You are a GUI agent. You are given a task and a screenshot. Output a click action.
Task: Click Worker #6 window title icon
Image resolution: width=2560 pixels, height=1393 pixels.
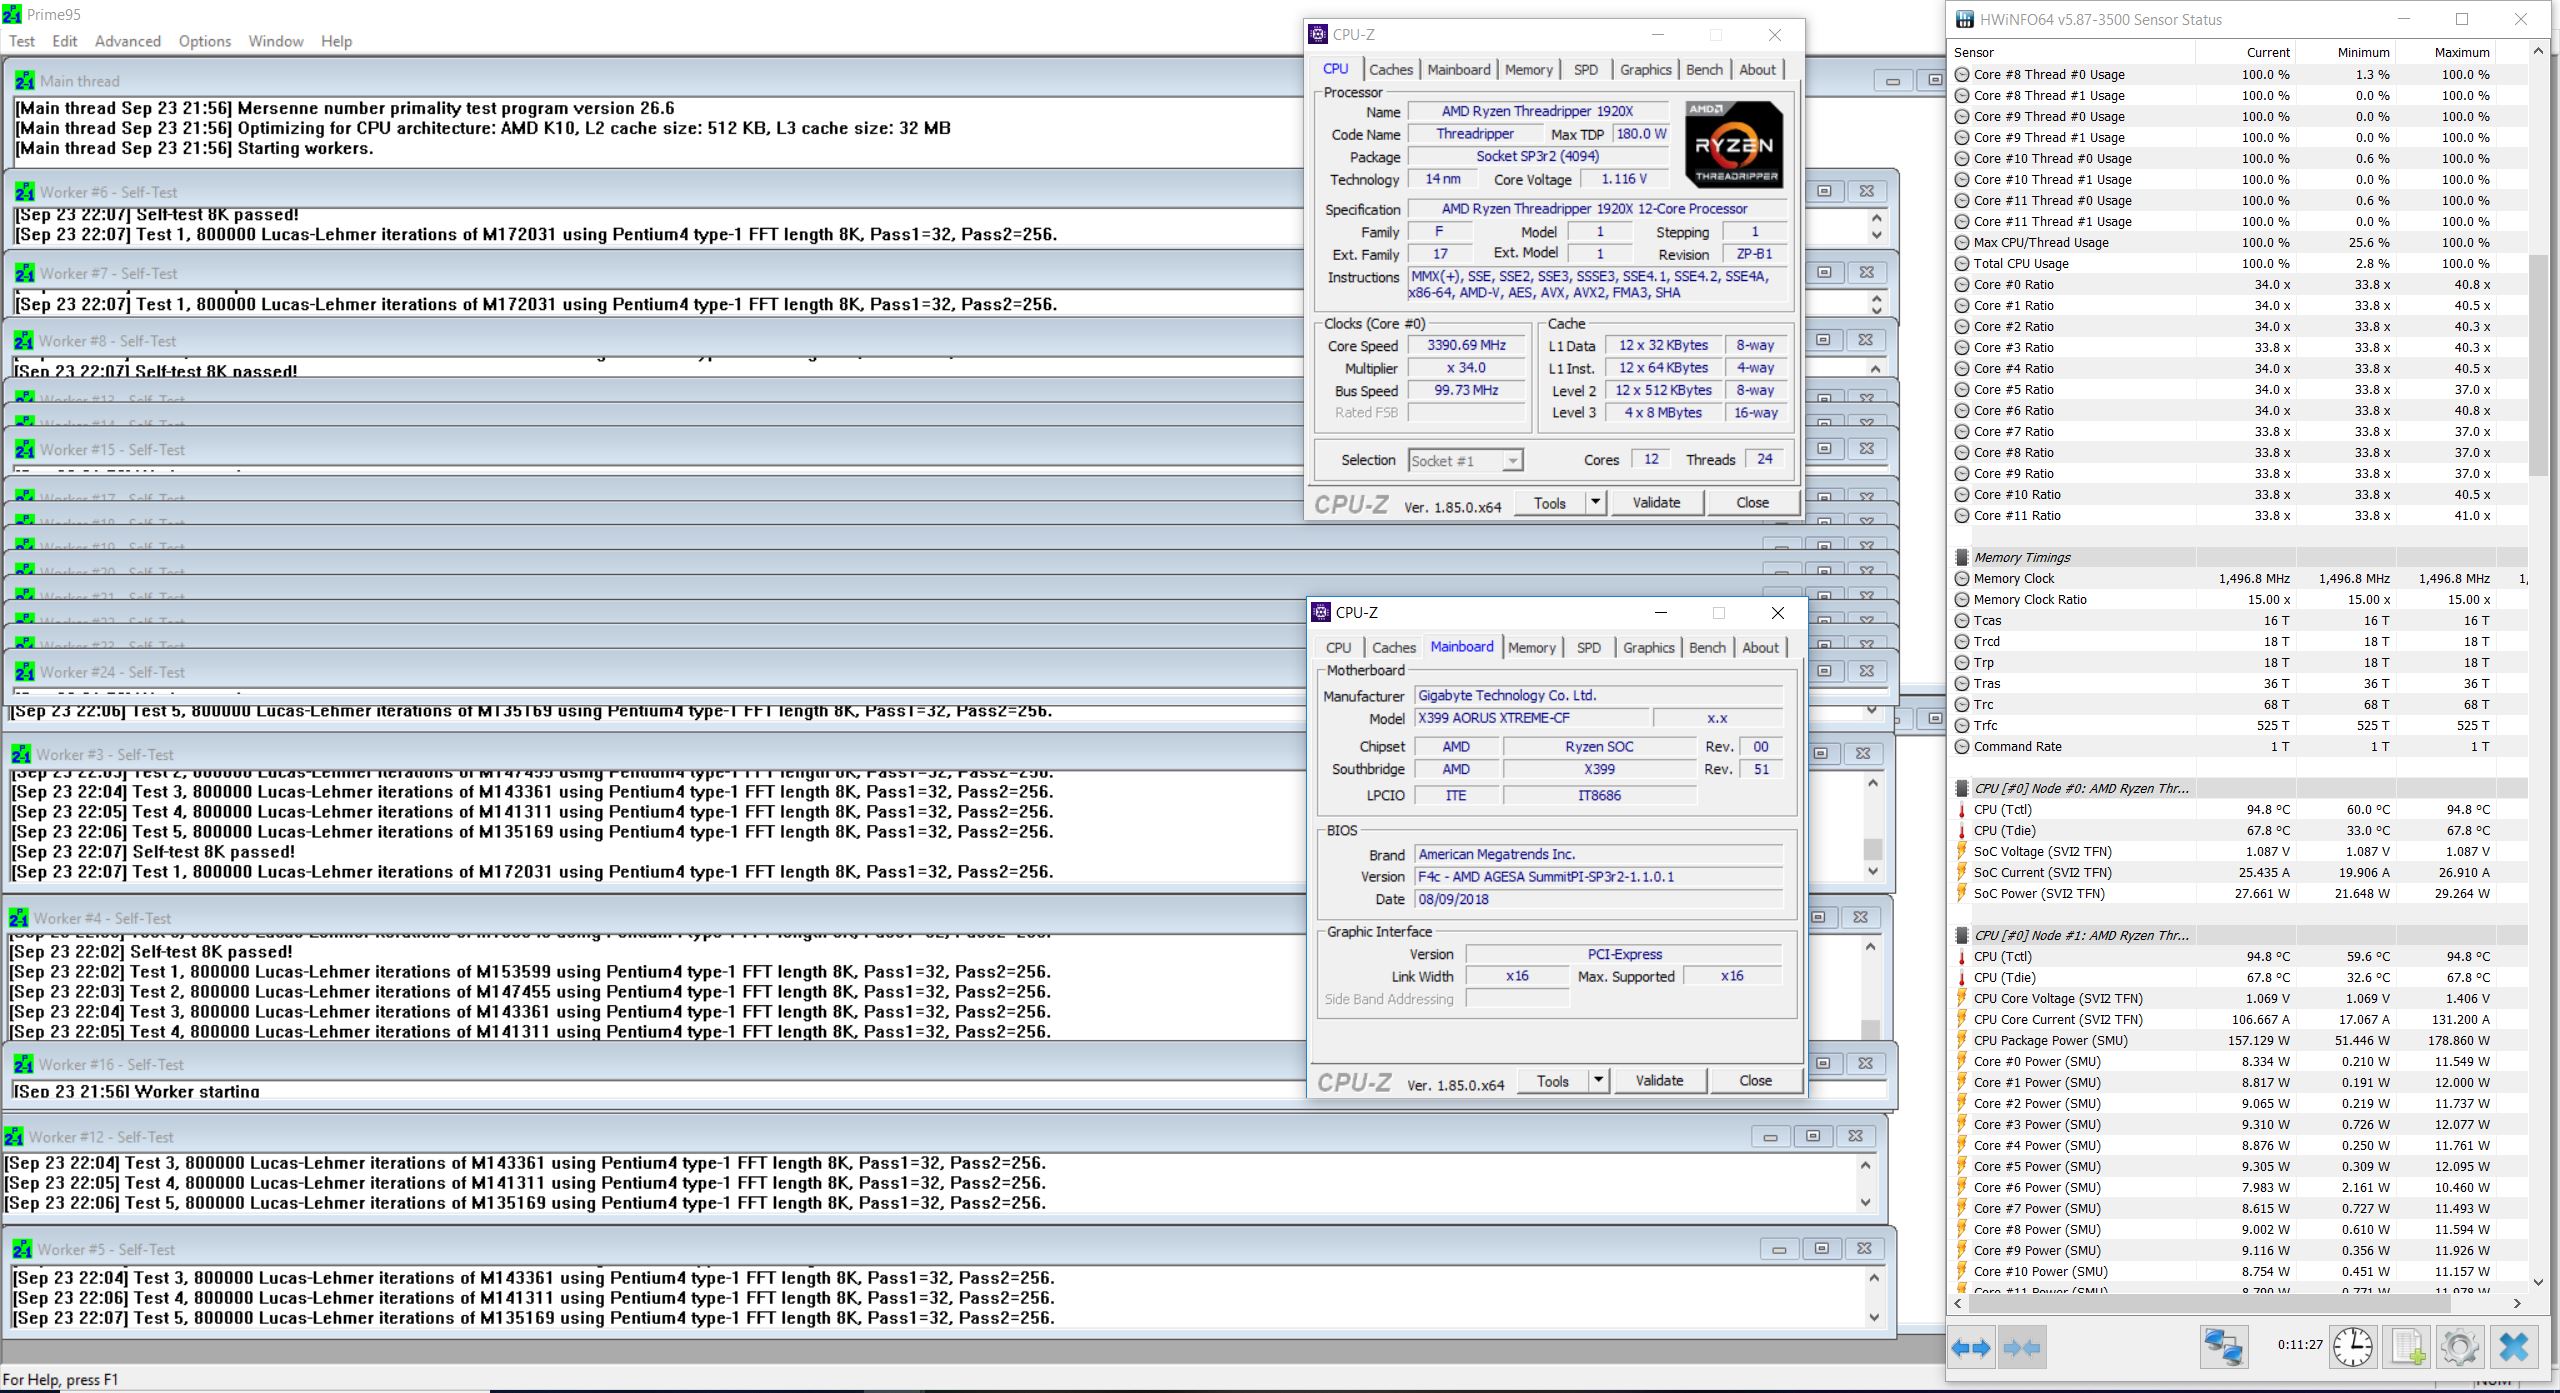pos(25,192)
